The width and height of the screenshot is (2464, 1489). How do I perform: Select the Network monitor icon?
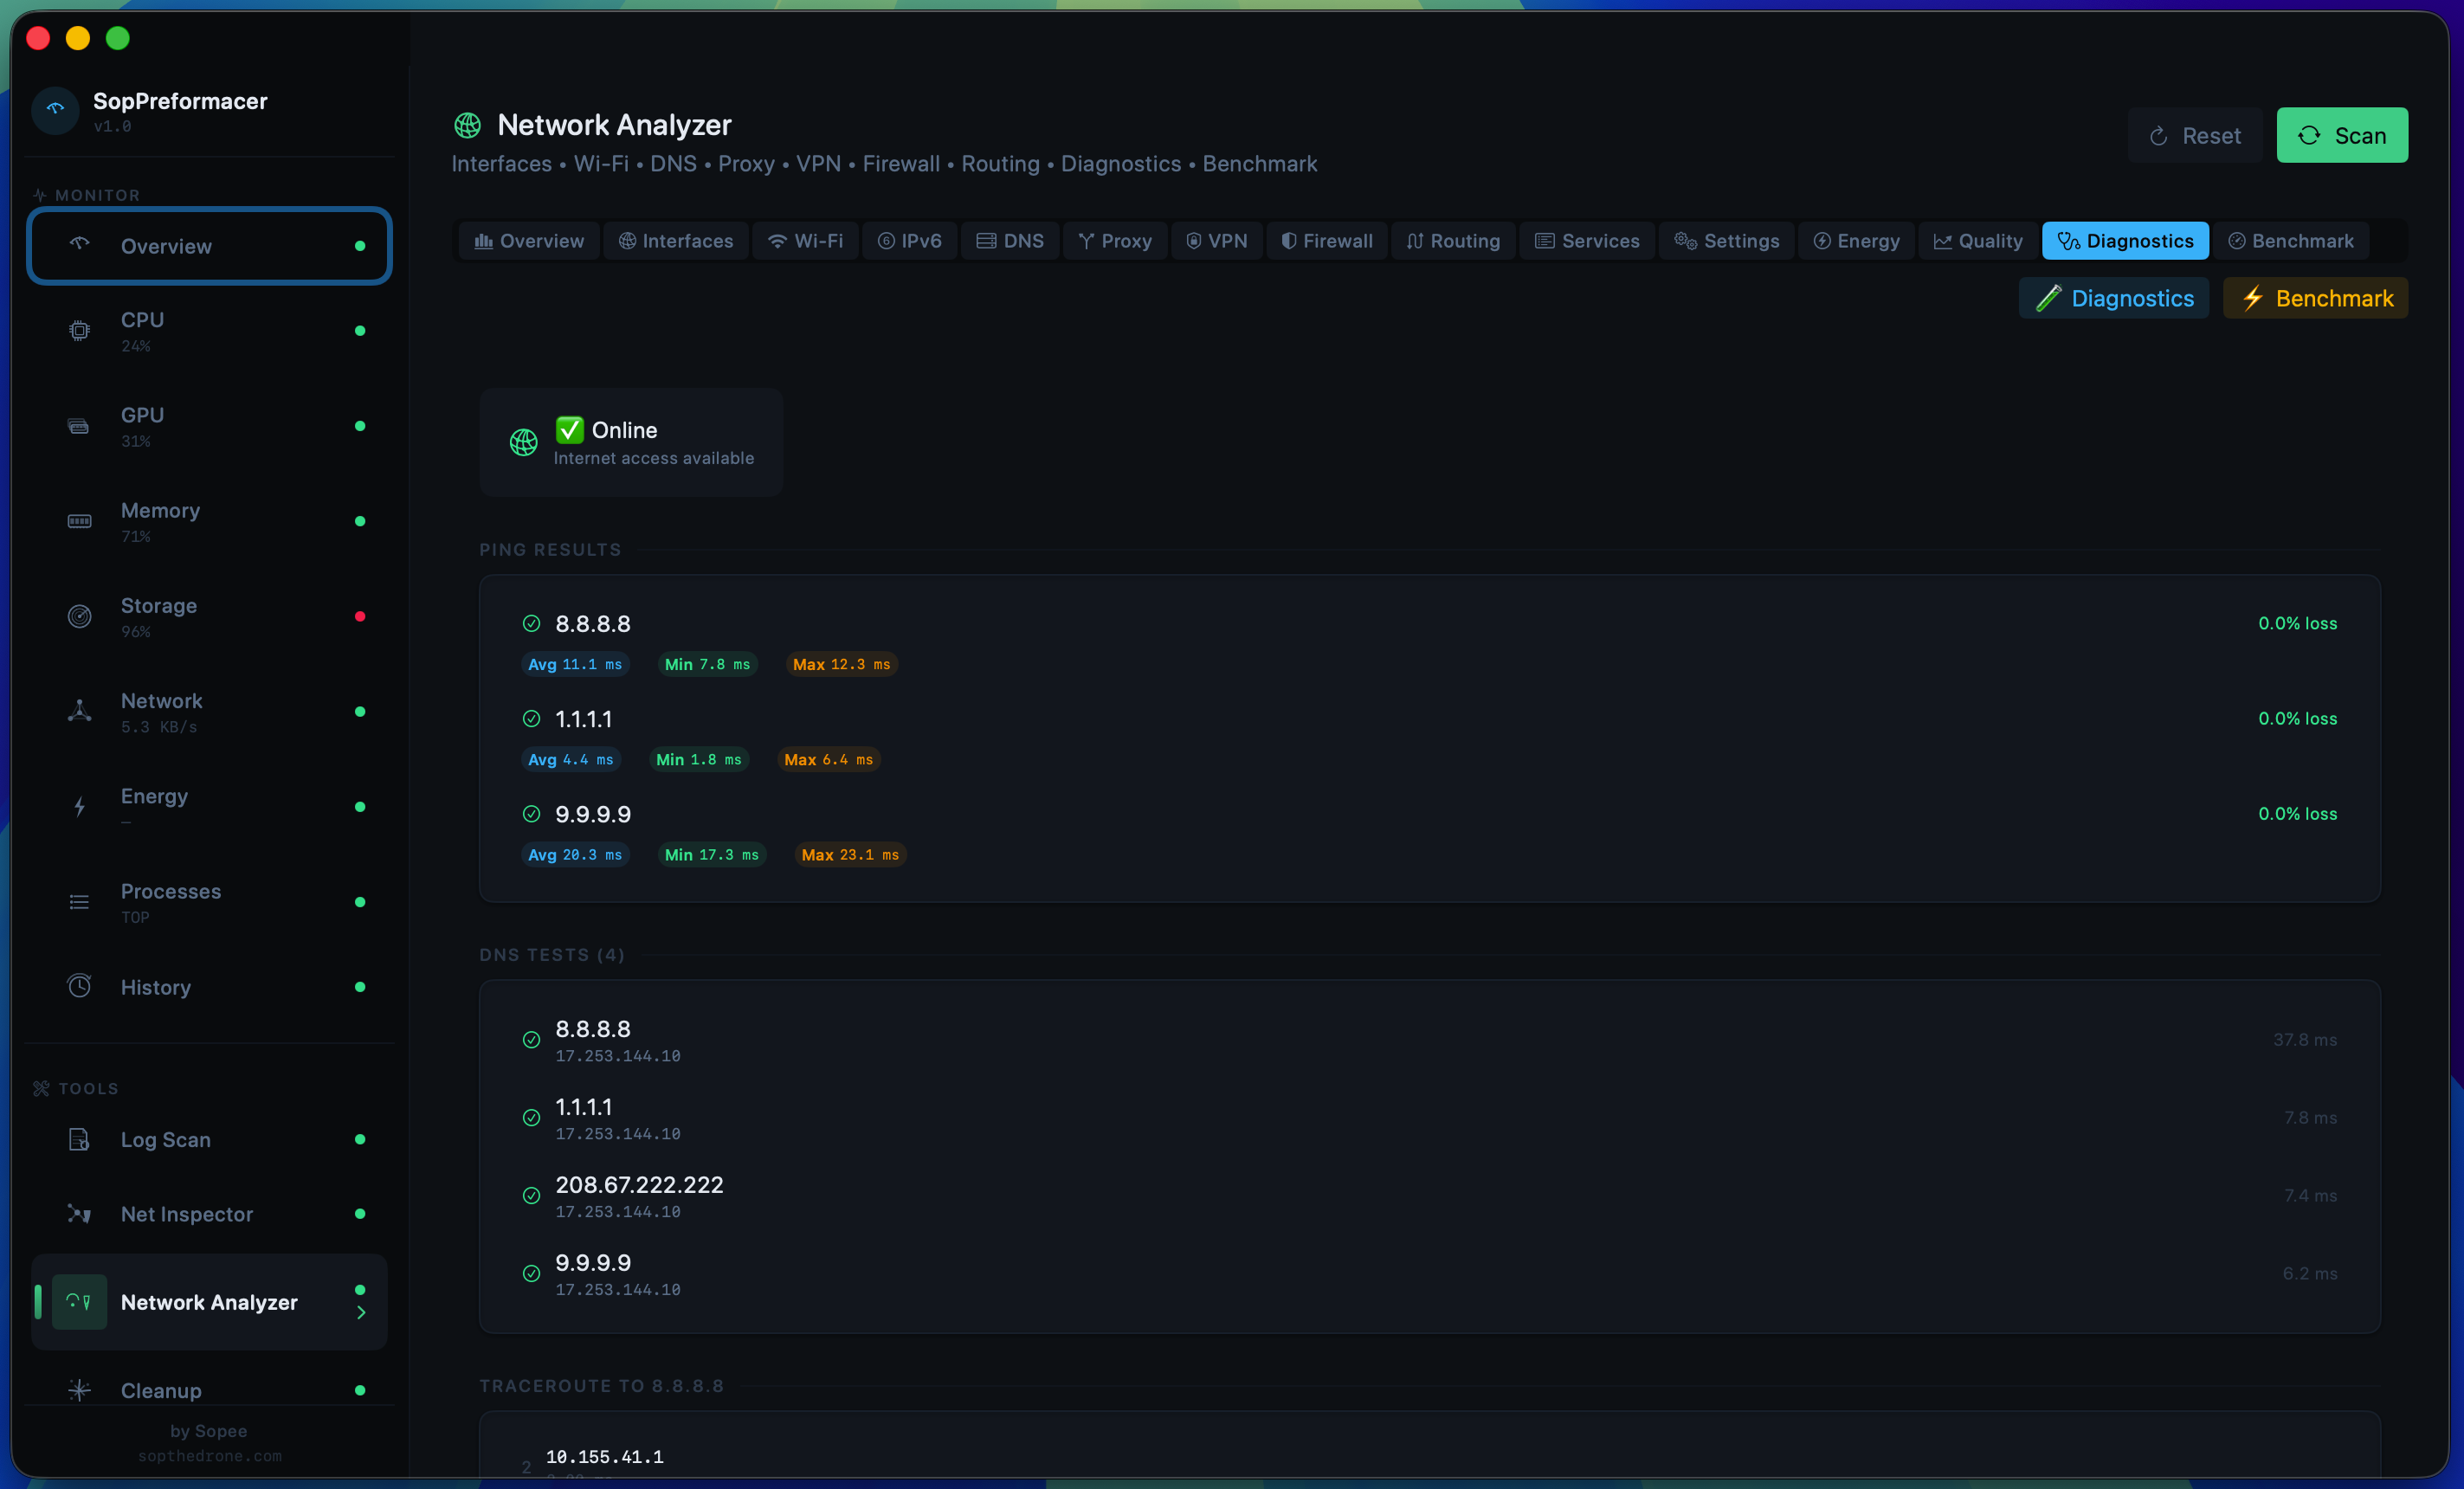[x=79, y=712]
